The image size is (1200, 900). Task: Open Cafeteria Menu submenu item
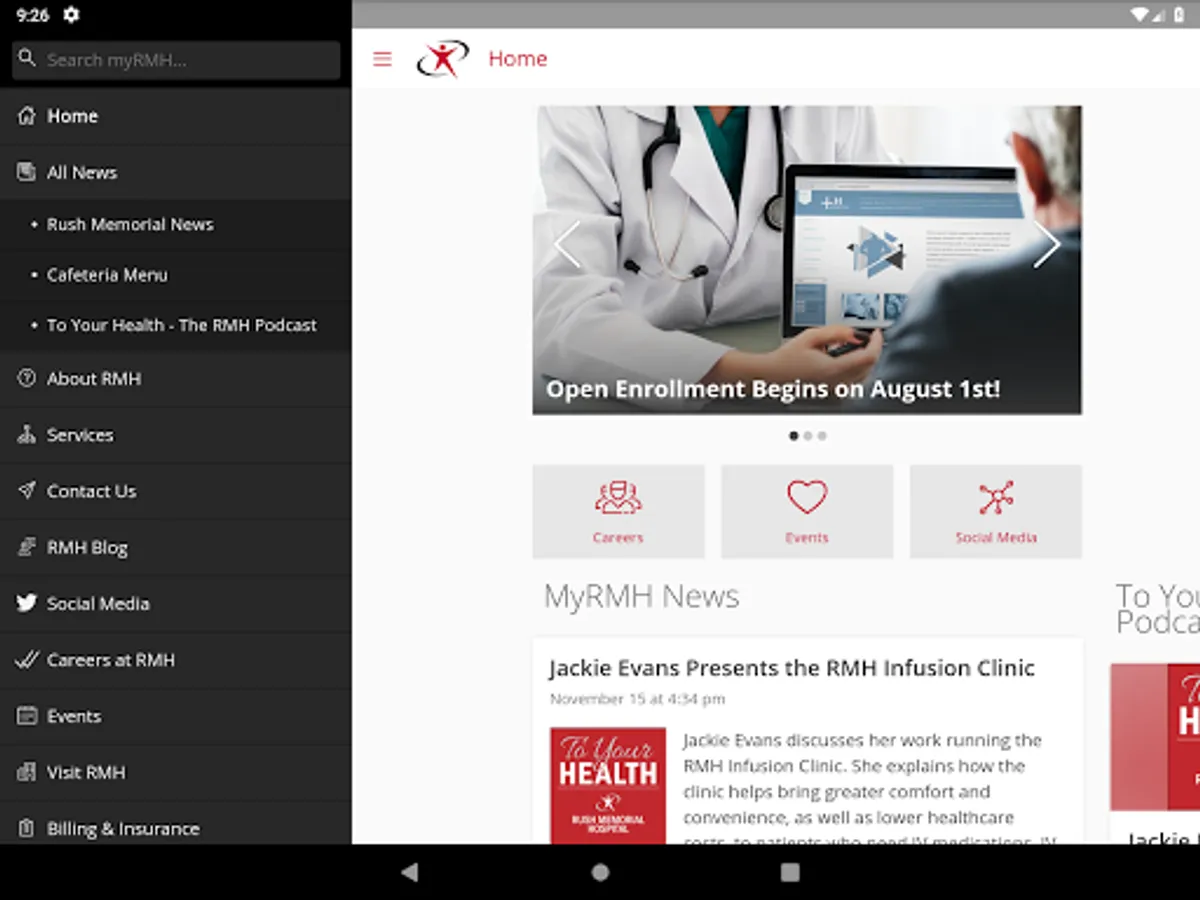175,275
